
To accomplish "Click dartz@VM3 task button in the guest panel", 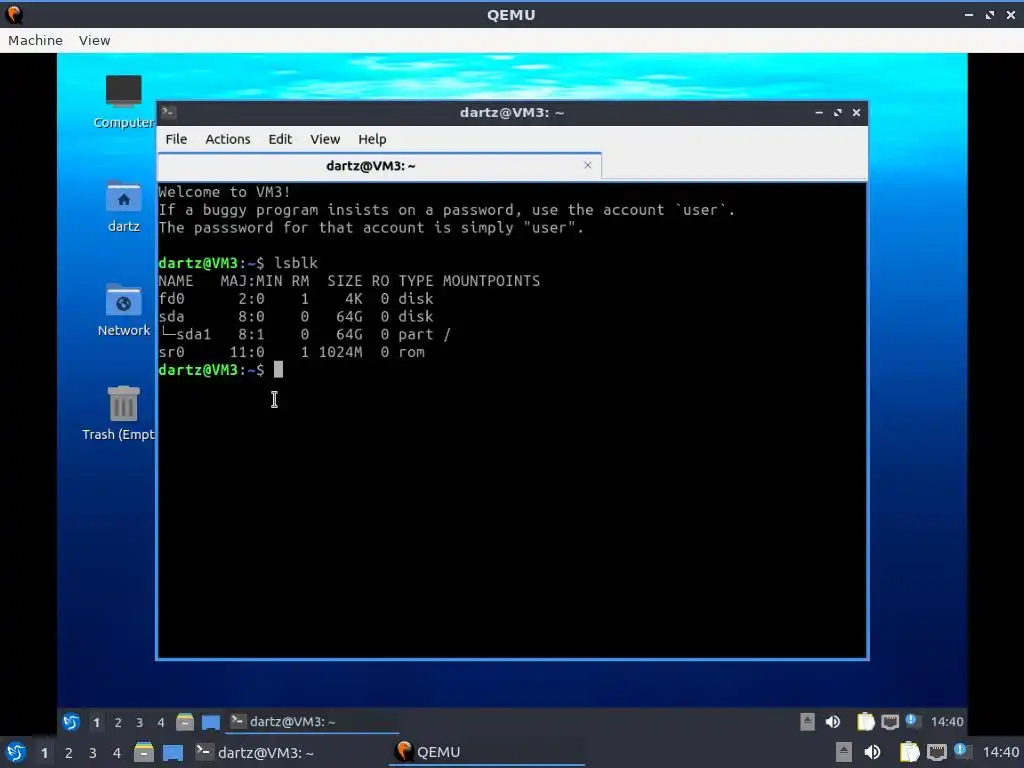I will click(313, 722).
